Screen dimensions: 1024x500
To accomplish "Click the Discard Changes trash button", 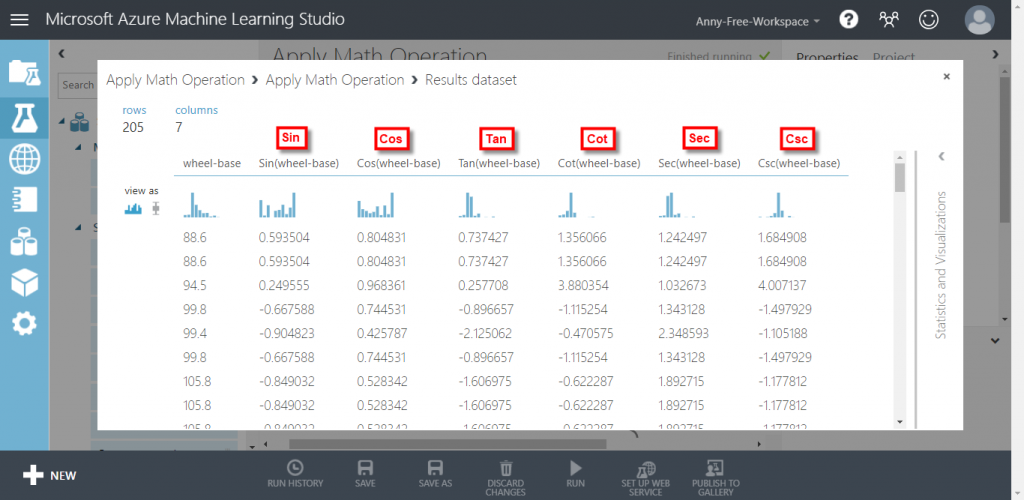I will [x=505, y=478].
